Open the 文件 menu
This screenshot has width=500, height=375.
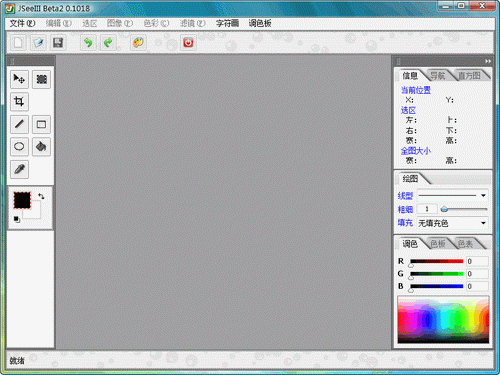pyautogui.click(x=22, y=23)
